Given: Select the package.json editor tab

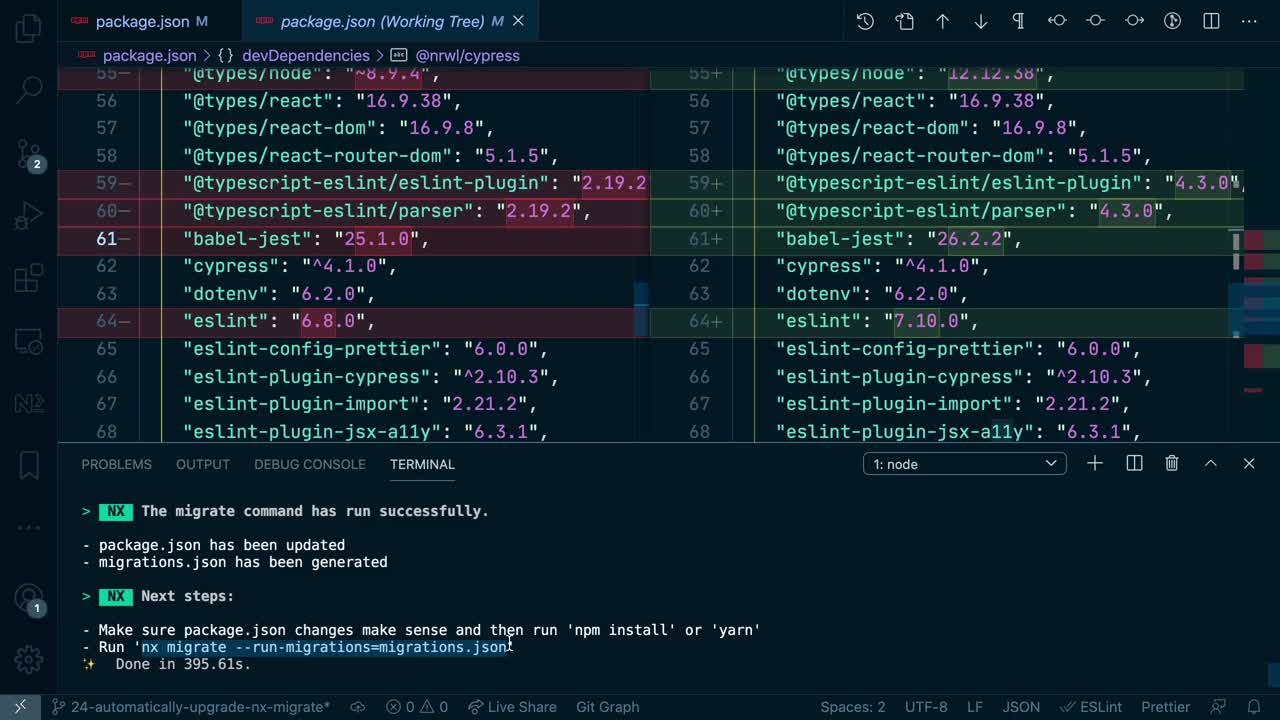Looking at the screenshot, I should [x=140, y=20].
